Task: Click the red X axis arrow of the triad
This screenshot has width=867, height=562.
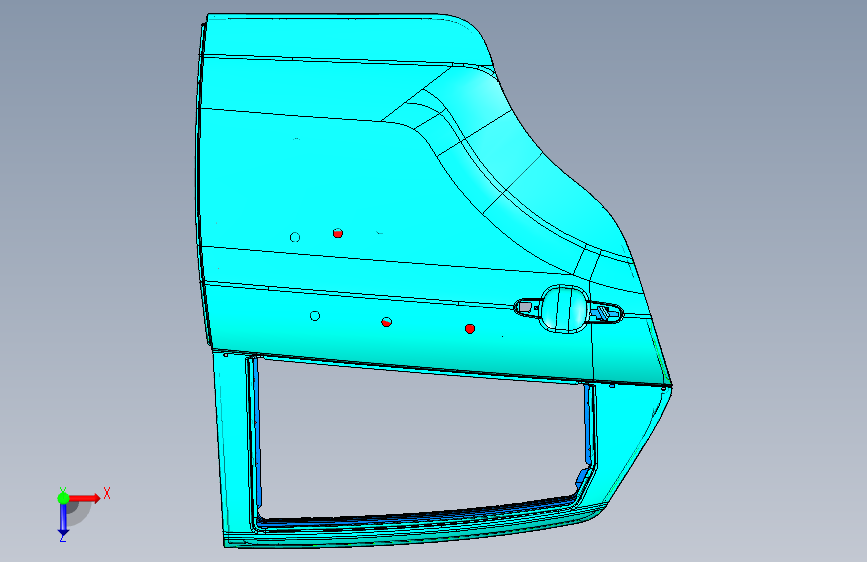Action: pyautogui.click(x=84, y=498)
